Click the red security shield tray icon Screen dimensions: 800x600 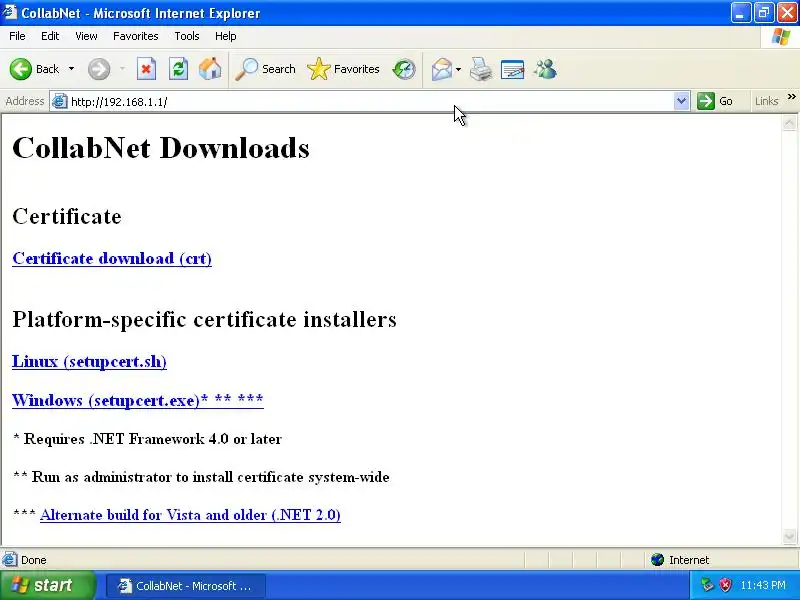725,585
